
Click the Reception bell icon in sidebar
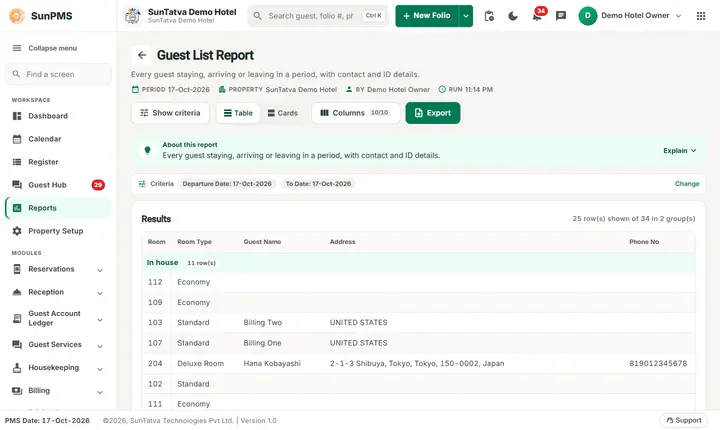[17, 292]
